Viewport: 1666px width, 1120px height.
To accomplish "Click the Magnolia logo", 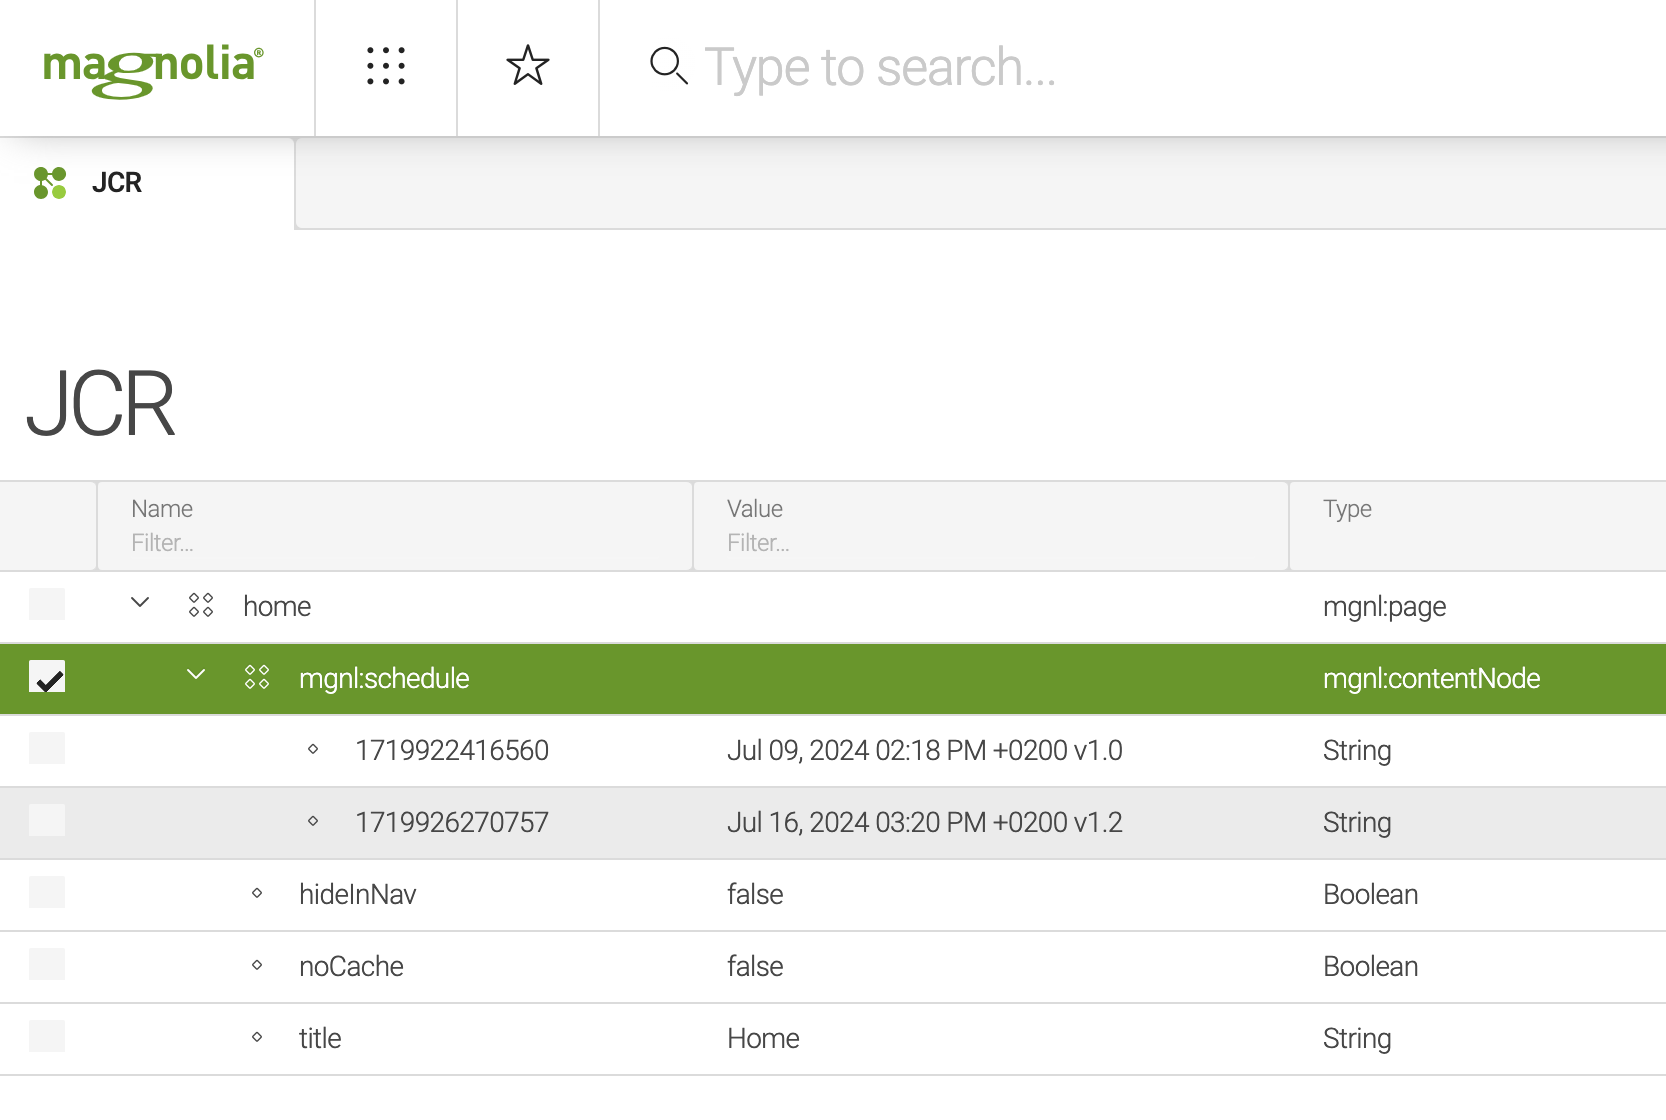I will click(153, 69).
